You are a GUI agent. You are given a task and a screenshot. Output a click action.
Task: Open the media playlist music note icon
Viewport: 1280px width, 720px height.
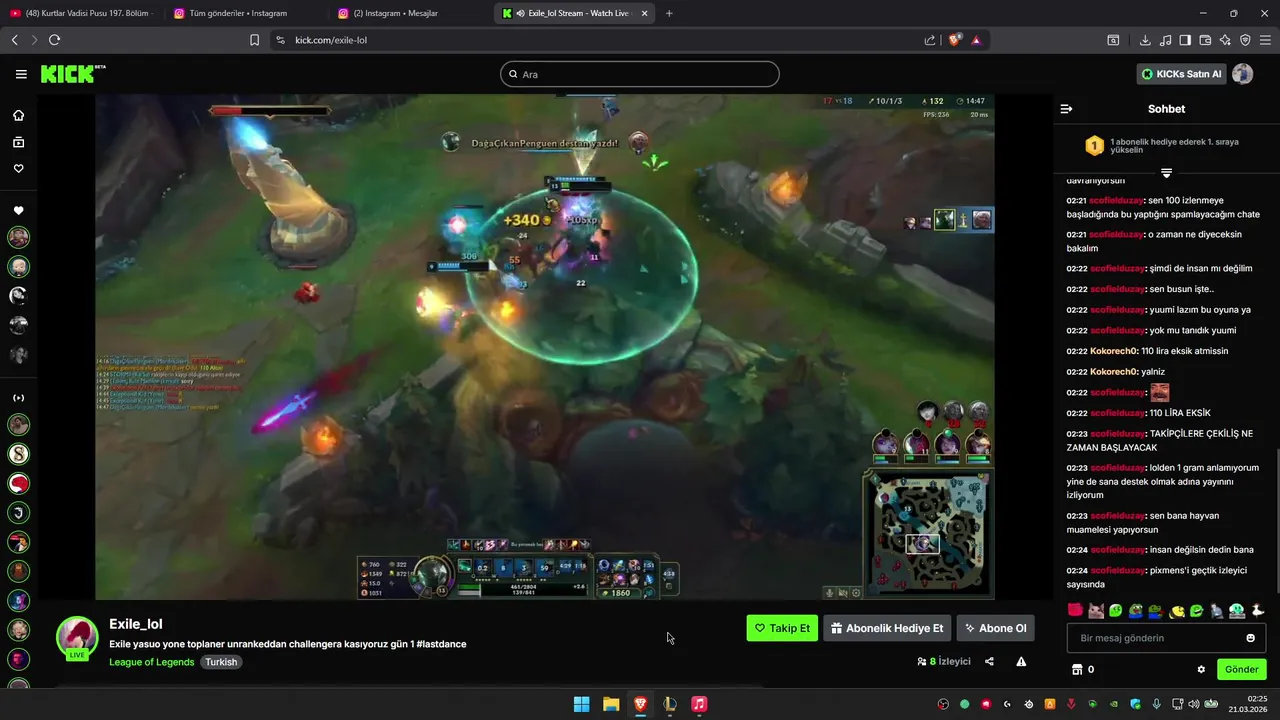(x=1165, y=40)
